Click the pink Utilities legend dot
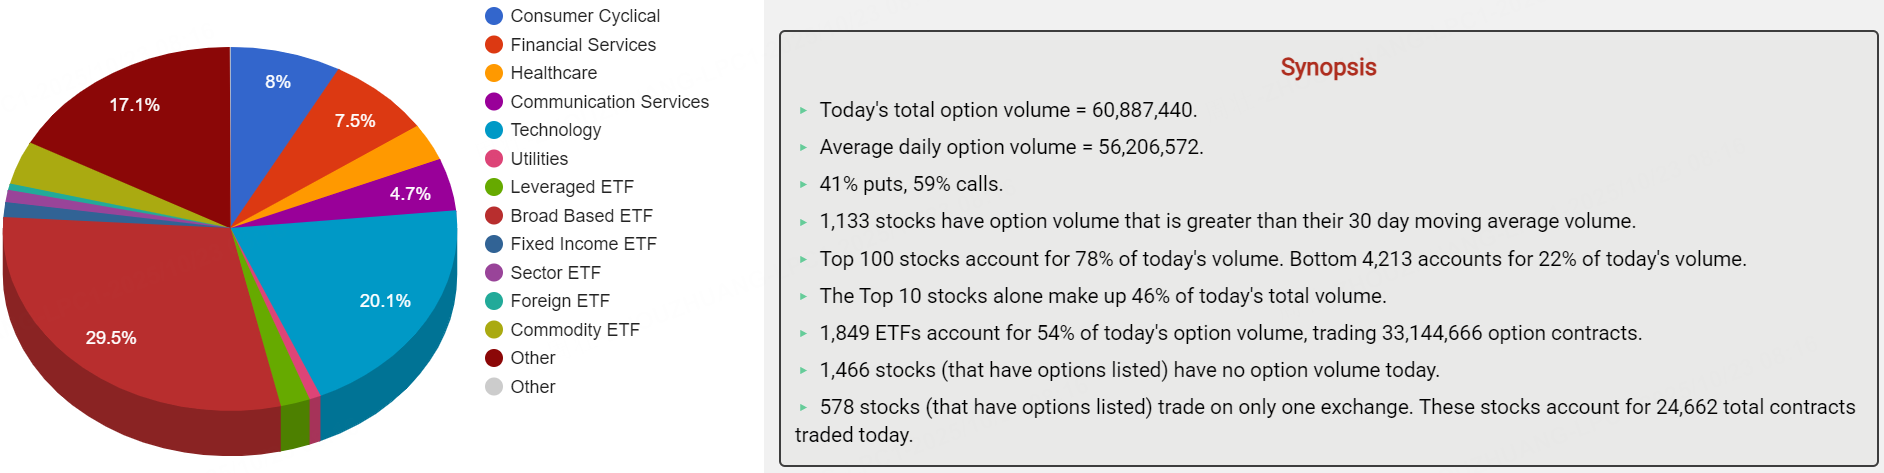 click(493, 159)
